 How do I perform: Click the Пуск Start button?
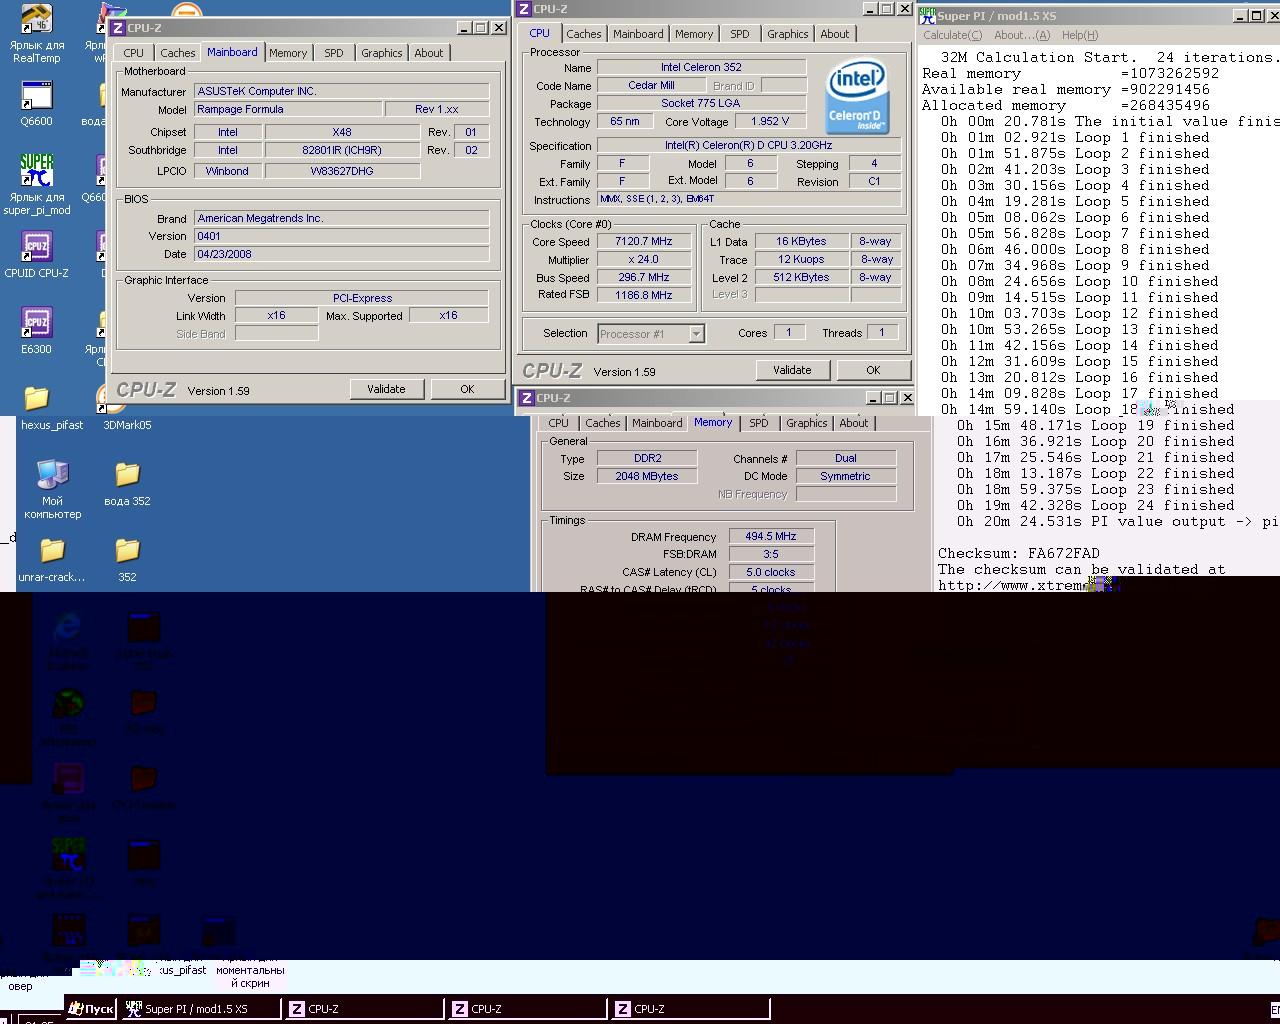pyautogui.click(x=91, y=1009)
